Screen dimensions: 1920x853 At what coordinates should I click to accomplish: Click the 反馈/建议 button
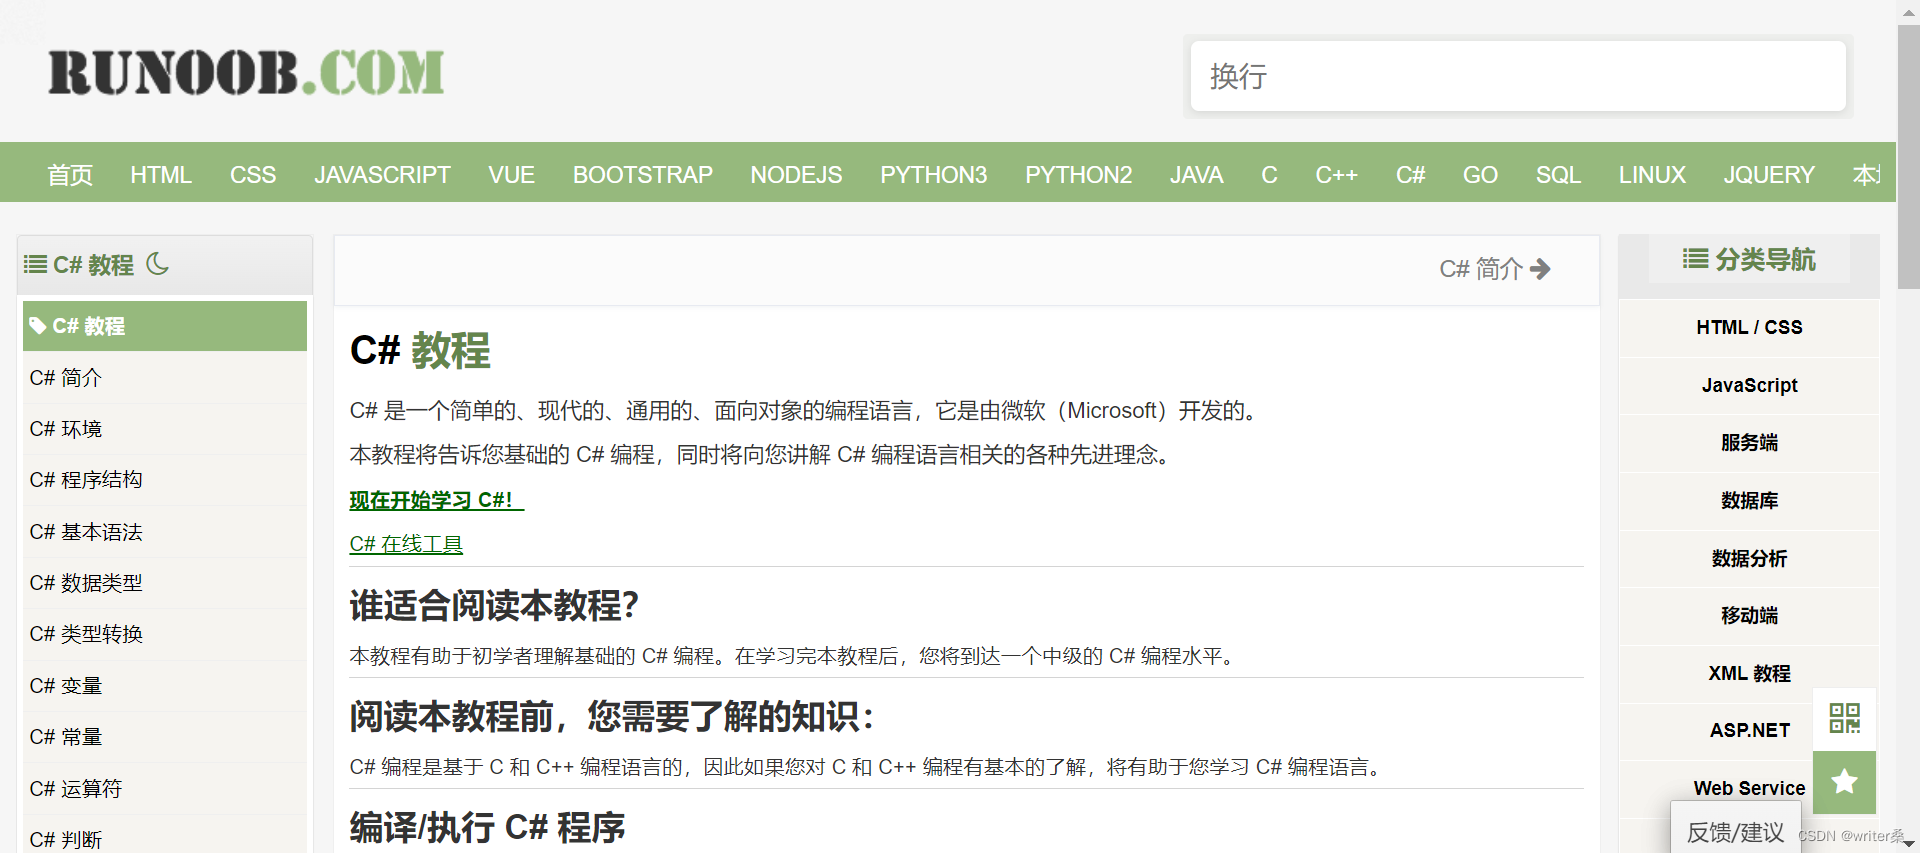[1735, 830]
